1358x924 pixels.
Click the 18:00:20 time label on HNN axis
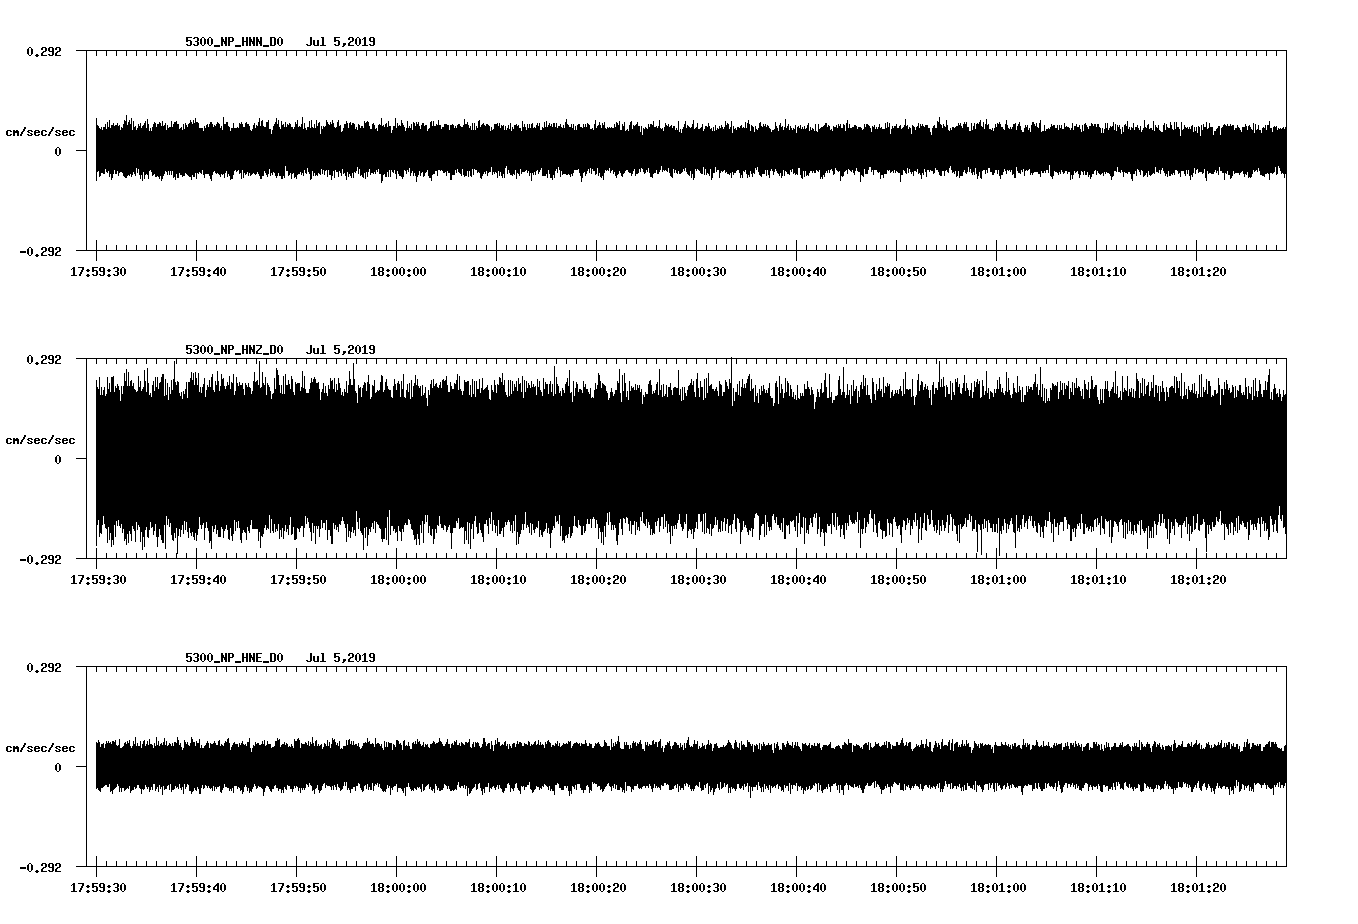tap(598, 272)
